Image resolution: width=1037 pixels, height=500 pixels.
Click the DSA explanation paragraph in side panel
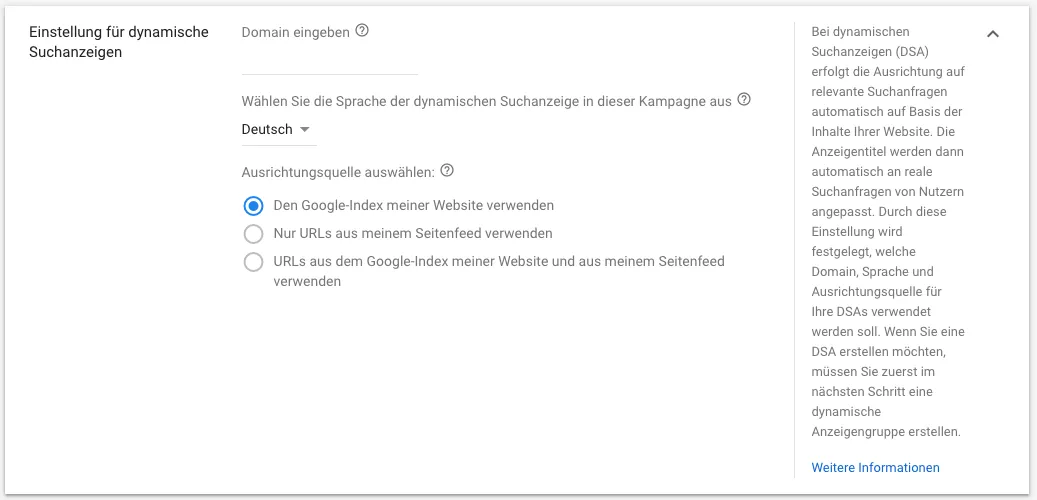[x=888, y=231]
